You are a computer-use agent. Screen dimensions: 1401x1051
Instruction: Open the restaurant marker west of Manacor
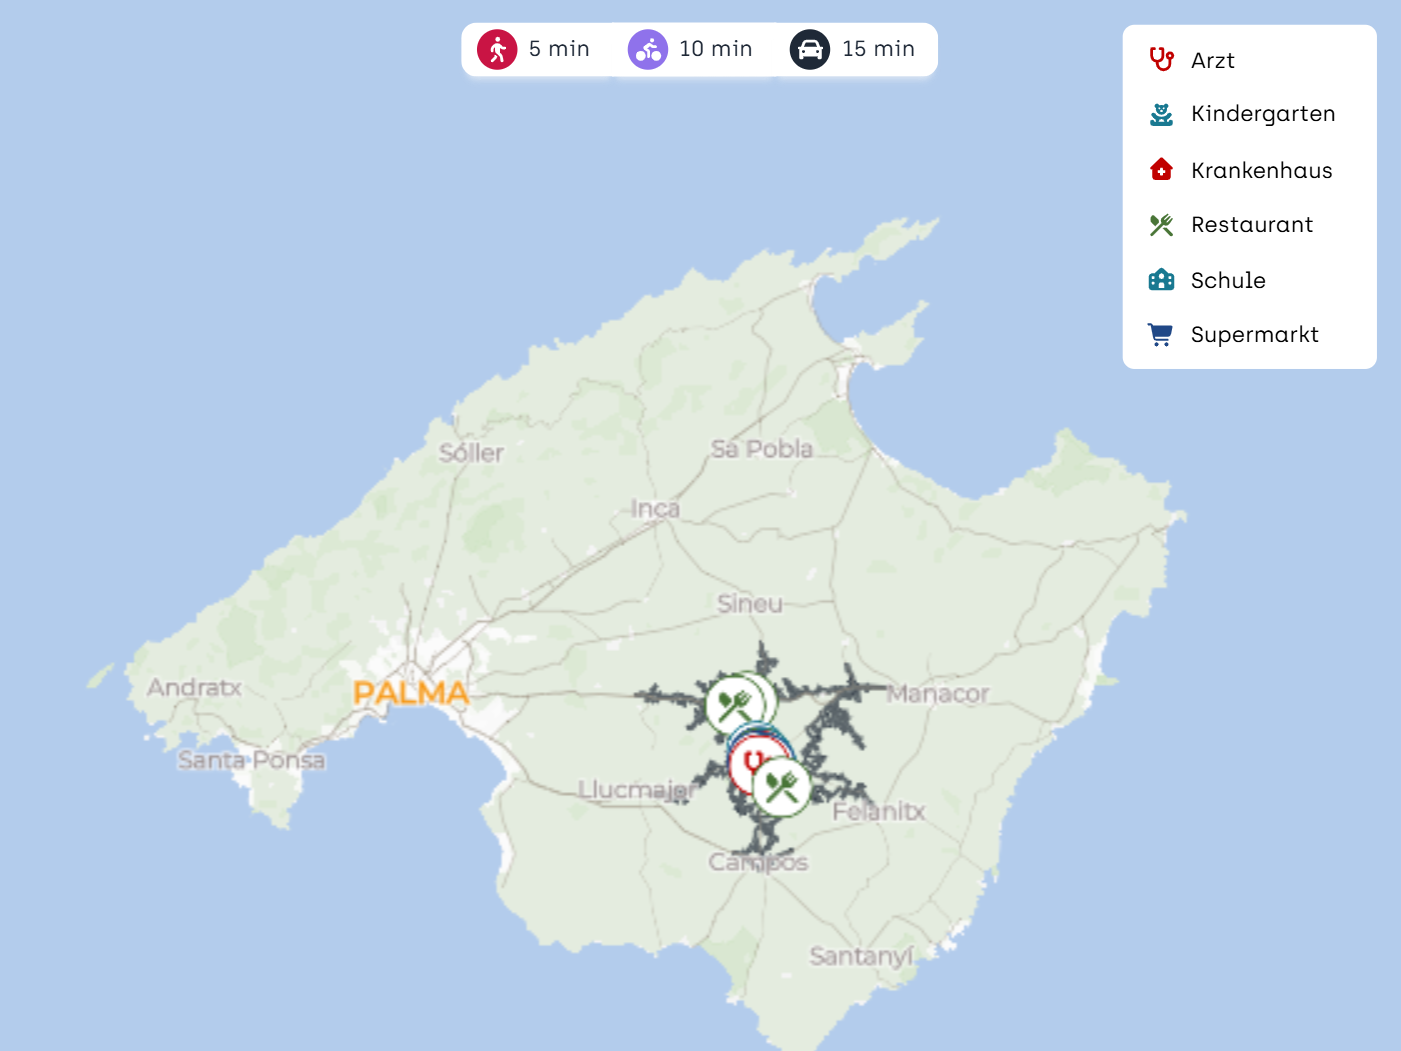tap(735, 705)
